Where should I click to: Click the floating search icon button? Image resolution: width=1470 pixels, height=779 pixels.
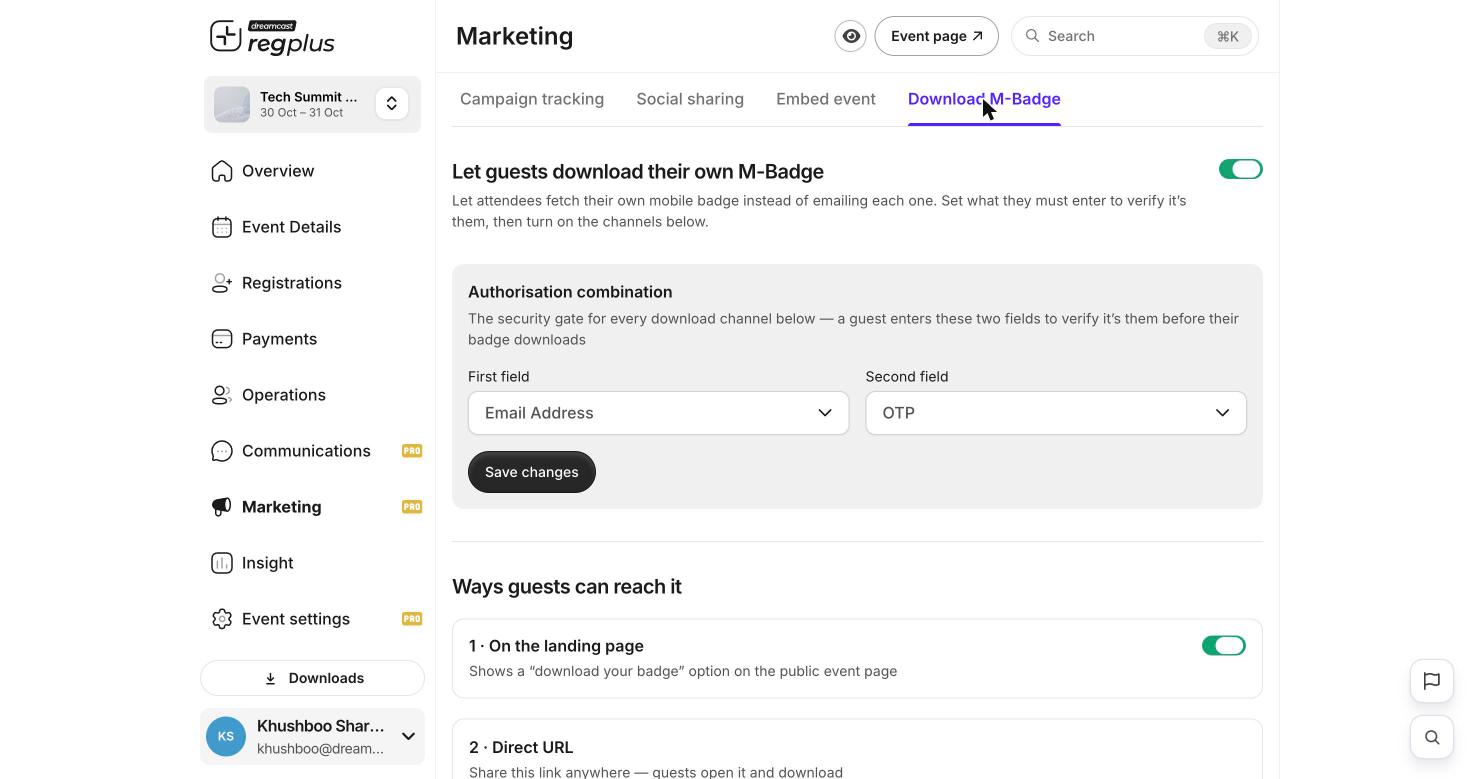[1432, 737]
